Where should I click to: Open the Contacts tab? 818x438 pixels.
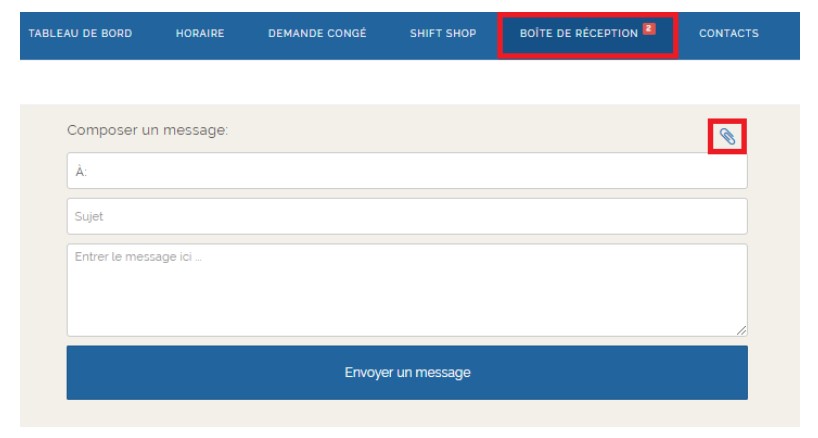pyautogui.click(x=728, y=34)
